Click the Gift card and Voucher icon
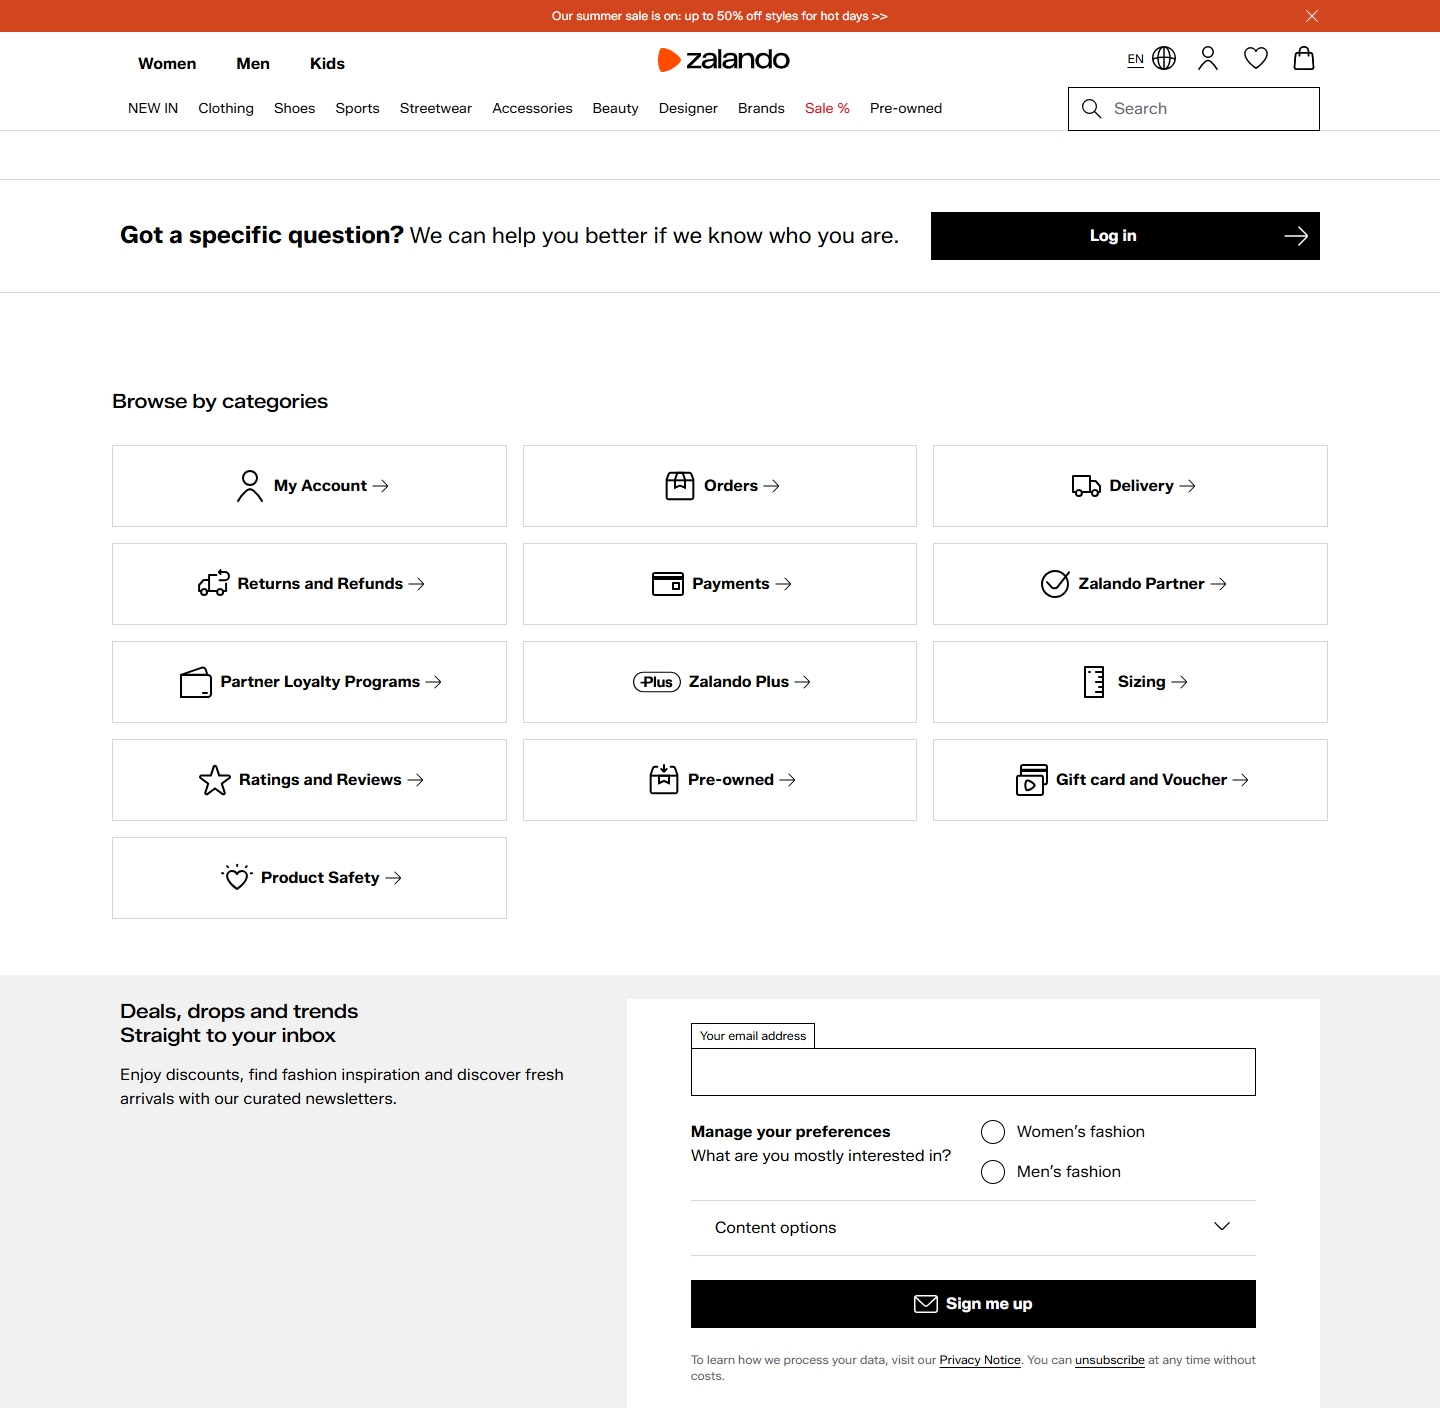Image resolution: width=1440 pixels, height=1420 pixels. click(x=1032, y=780)
